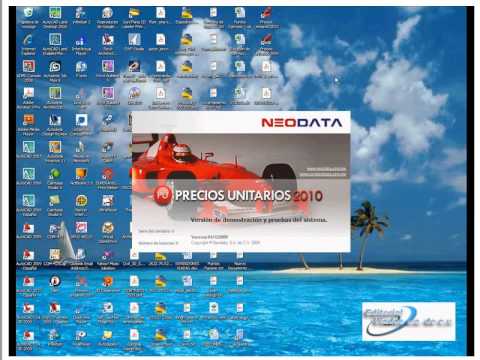Open the AutoCAD 2007 desktop shortcut
The height and width of the screenshot is (360, 480).
[x=29, y=149]
